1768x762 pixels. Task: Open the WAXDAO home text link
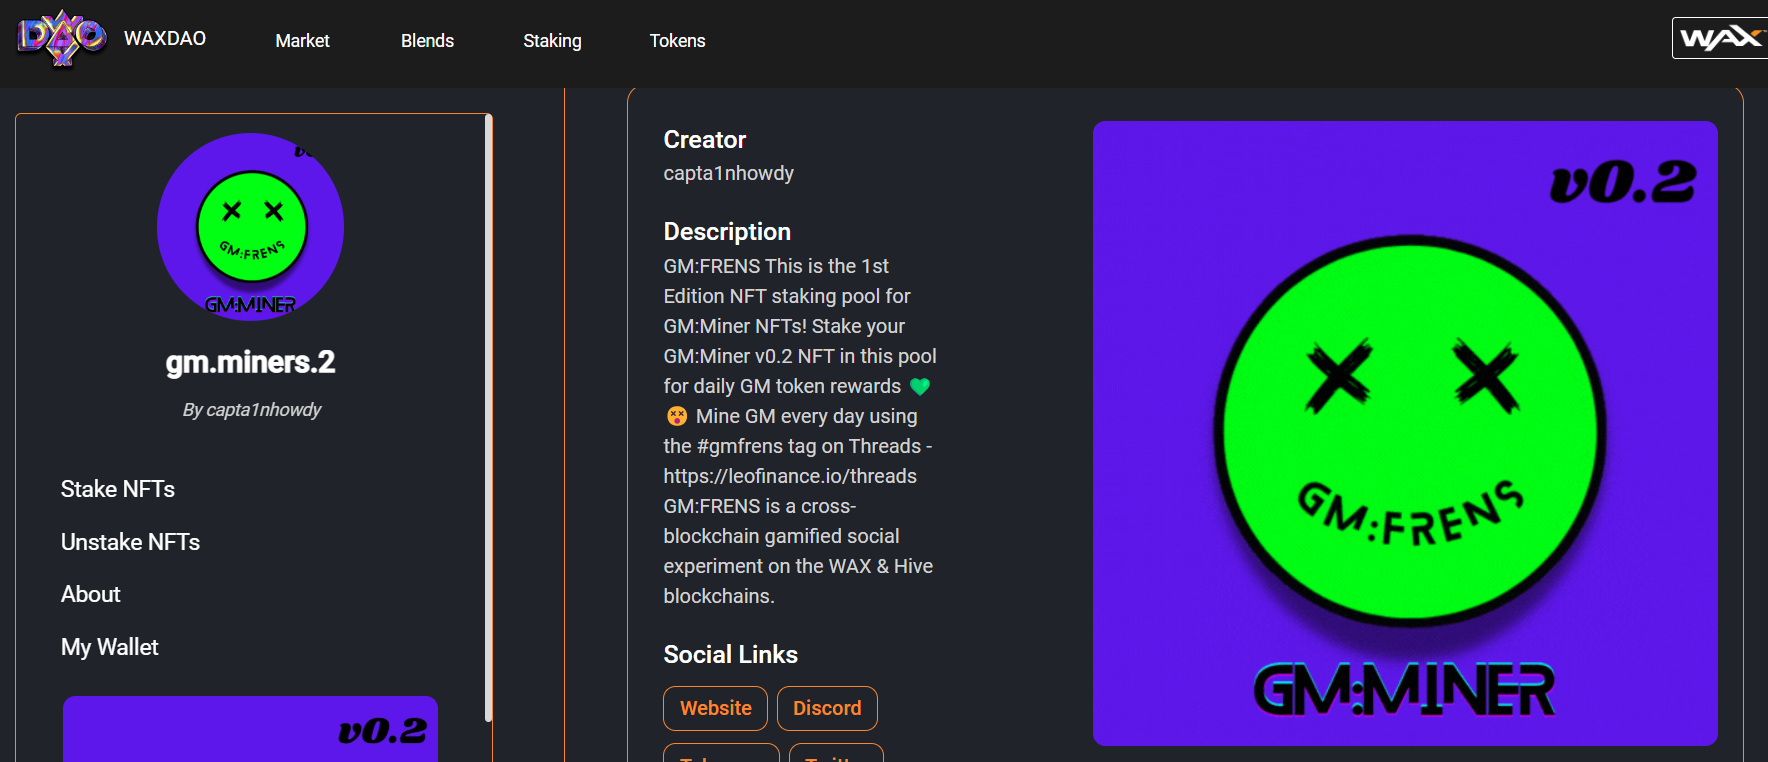pos(165,38)
